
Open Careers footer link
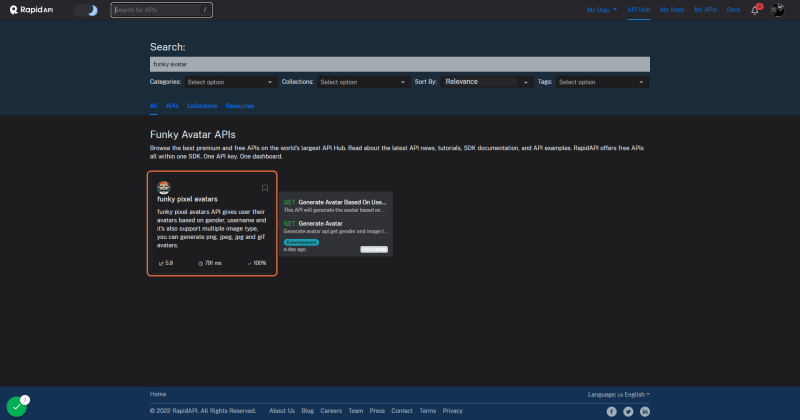331,411
